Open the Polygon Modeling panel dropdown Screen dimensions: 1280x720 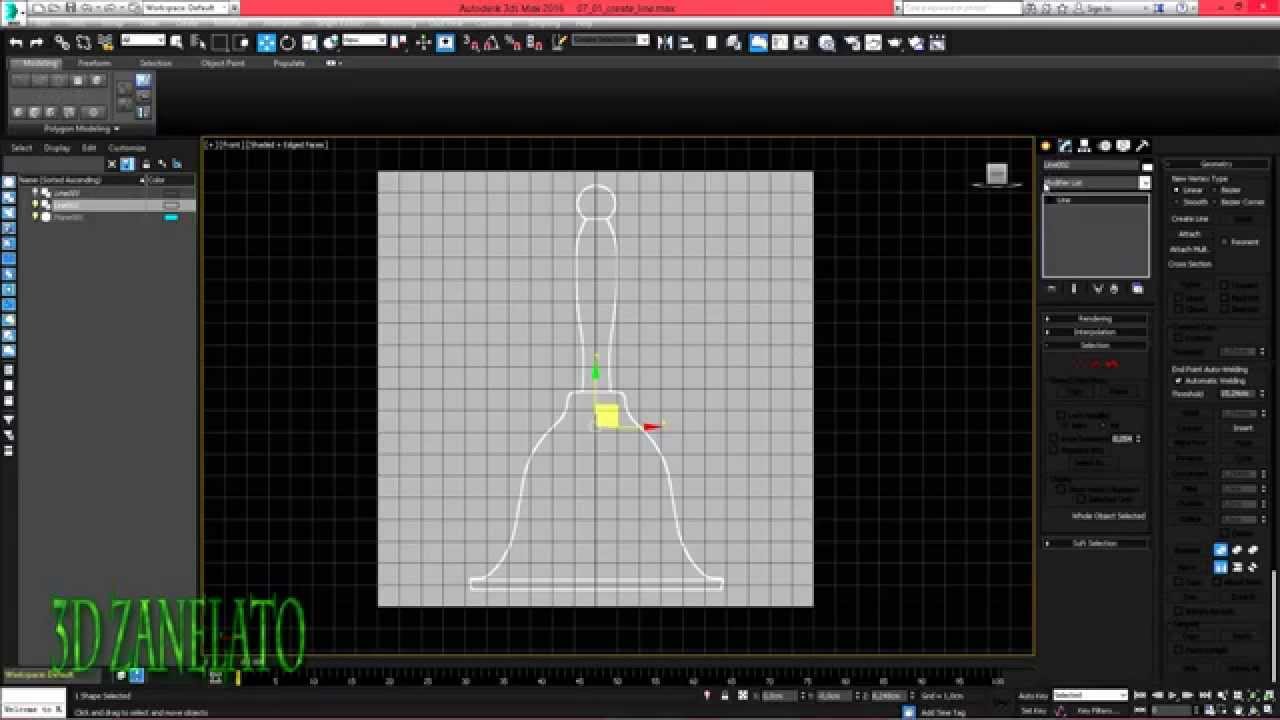81,129
